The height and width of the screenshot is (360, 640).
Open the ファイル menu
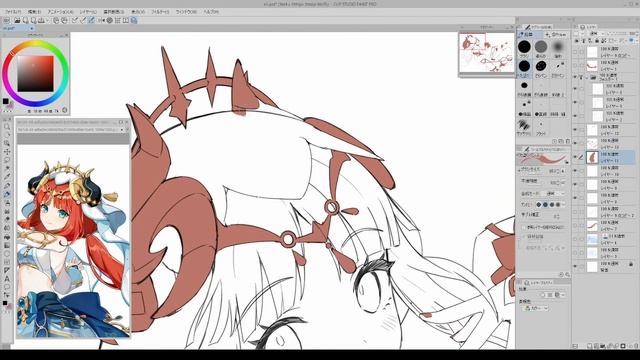[13, 12]
